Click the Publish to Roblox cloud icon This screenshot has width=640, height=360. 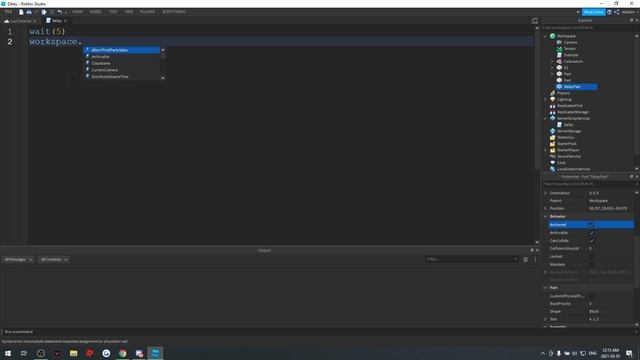point(29,12)
